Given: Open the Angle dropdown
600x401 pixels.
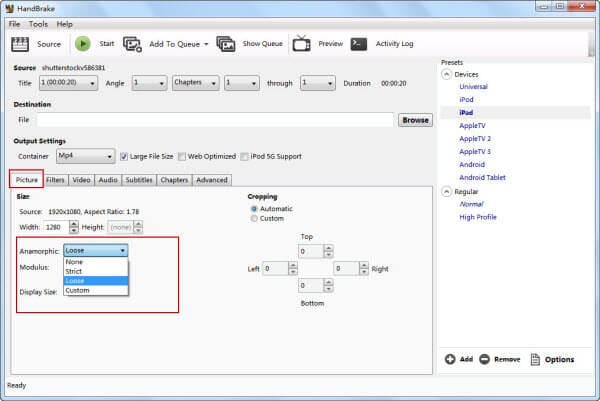Looking at the screenshot, I should point(149,83).
